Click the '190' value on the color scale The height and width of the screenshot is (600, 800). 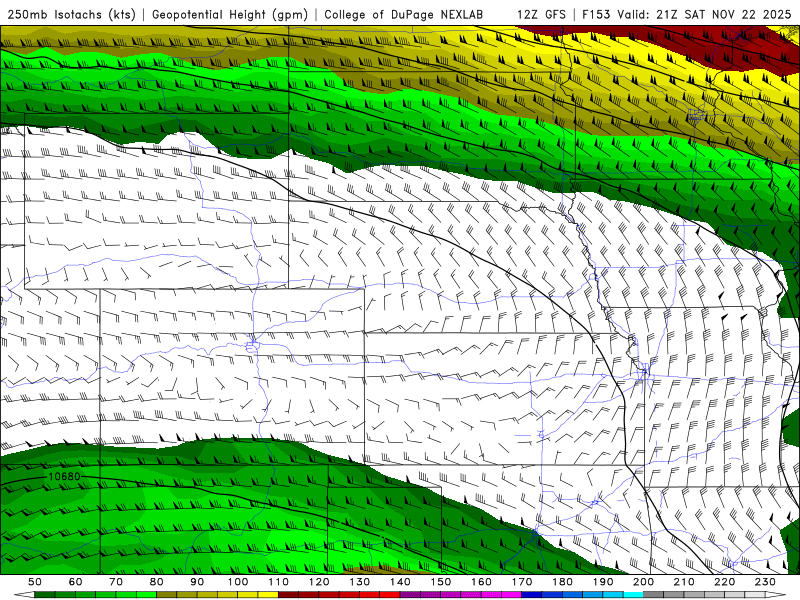click(x=603, y=582)
